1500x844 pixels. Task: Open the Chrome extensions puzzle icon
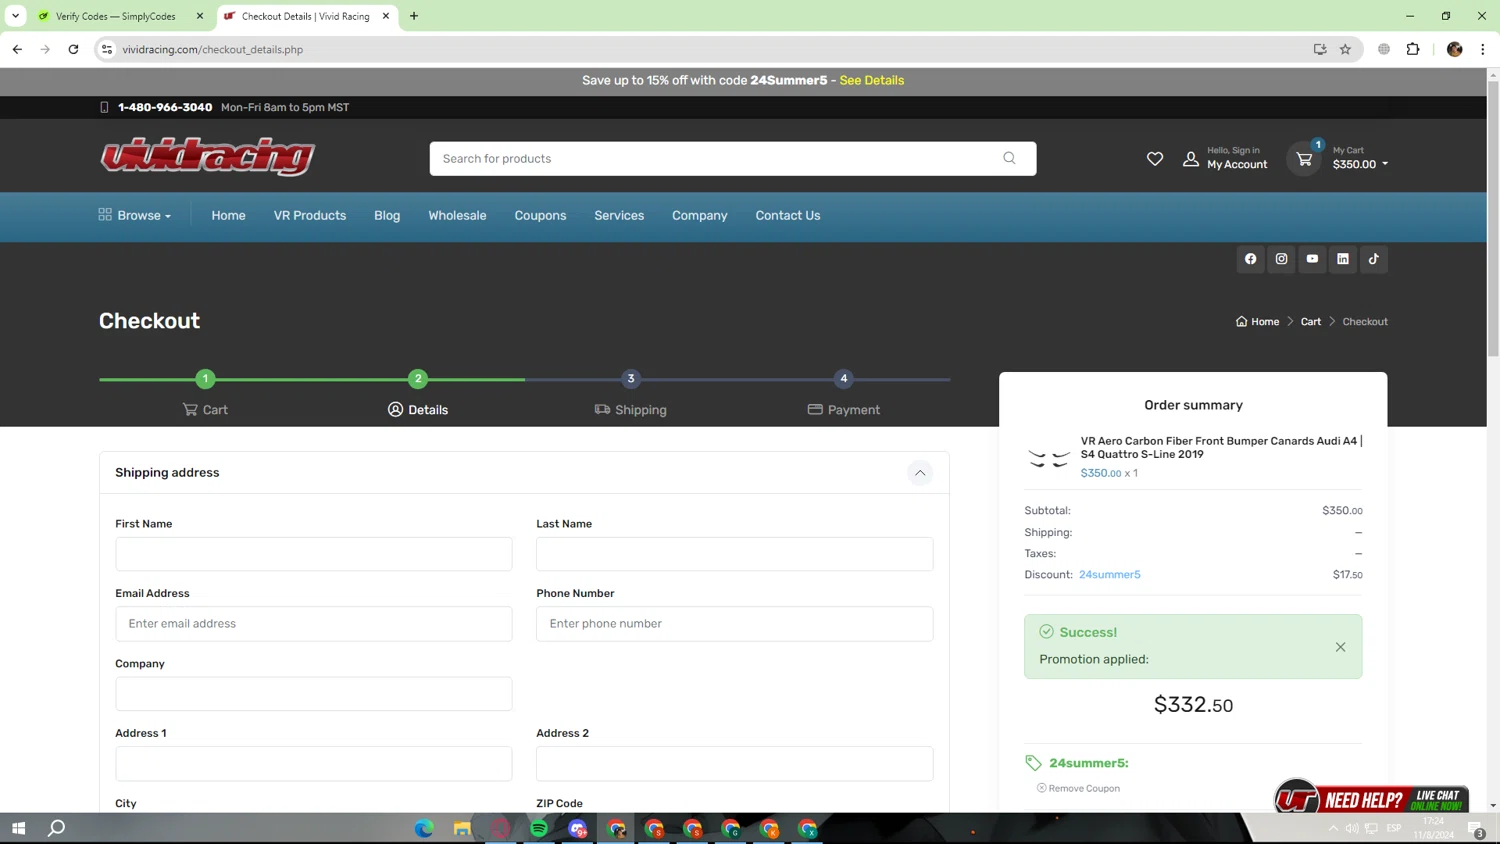coord(1413,49)
